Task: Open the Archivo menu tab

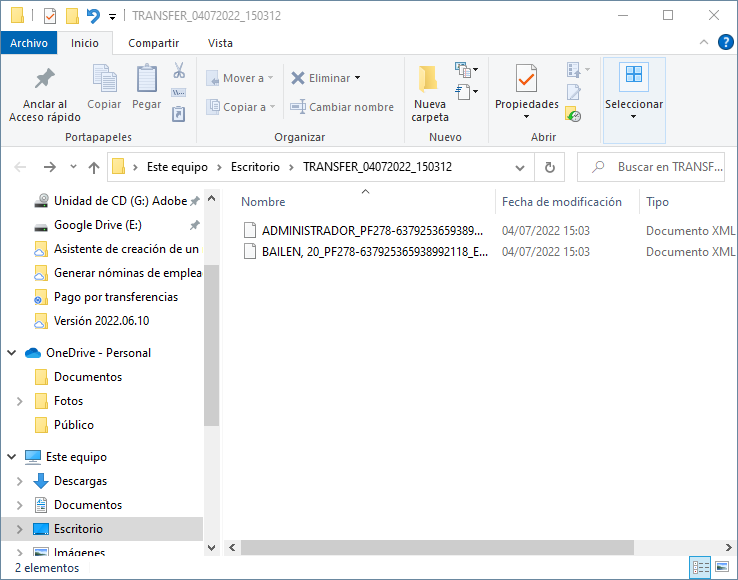Action: (29, 43)
